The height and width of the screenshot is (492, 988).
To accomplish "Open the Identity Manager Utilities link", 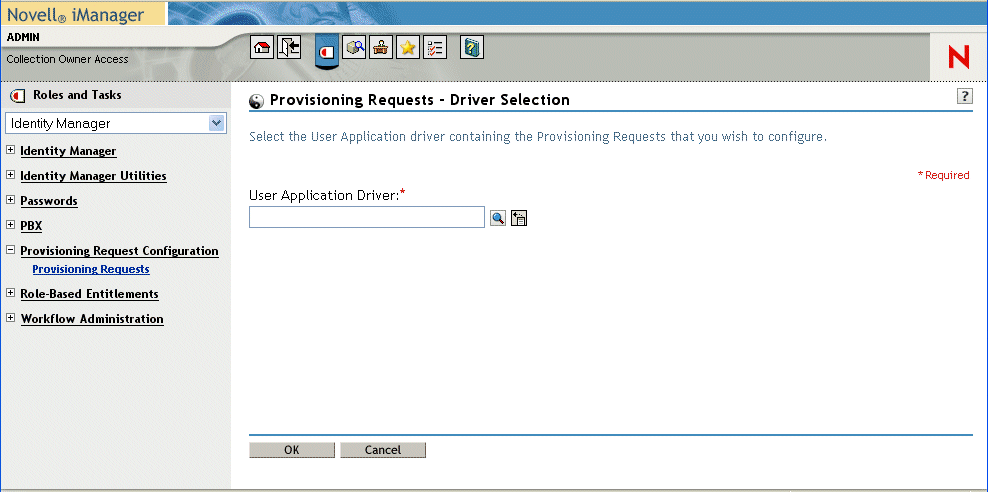I will tap(93, 176).
